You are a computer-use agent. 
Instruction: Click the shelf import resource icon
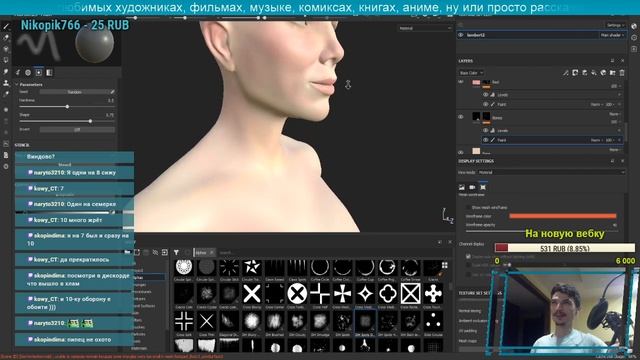click(165, 253)
